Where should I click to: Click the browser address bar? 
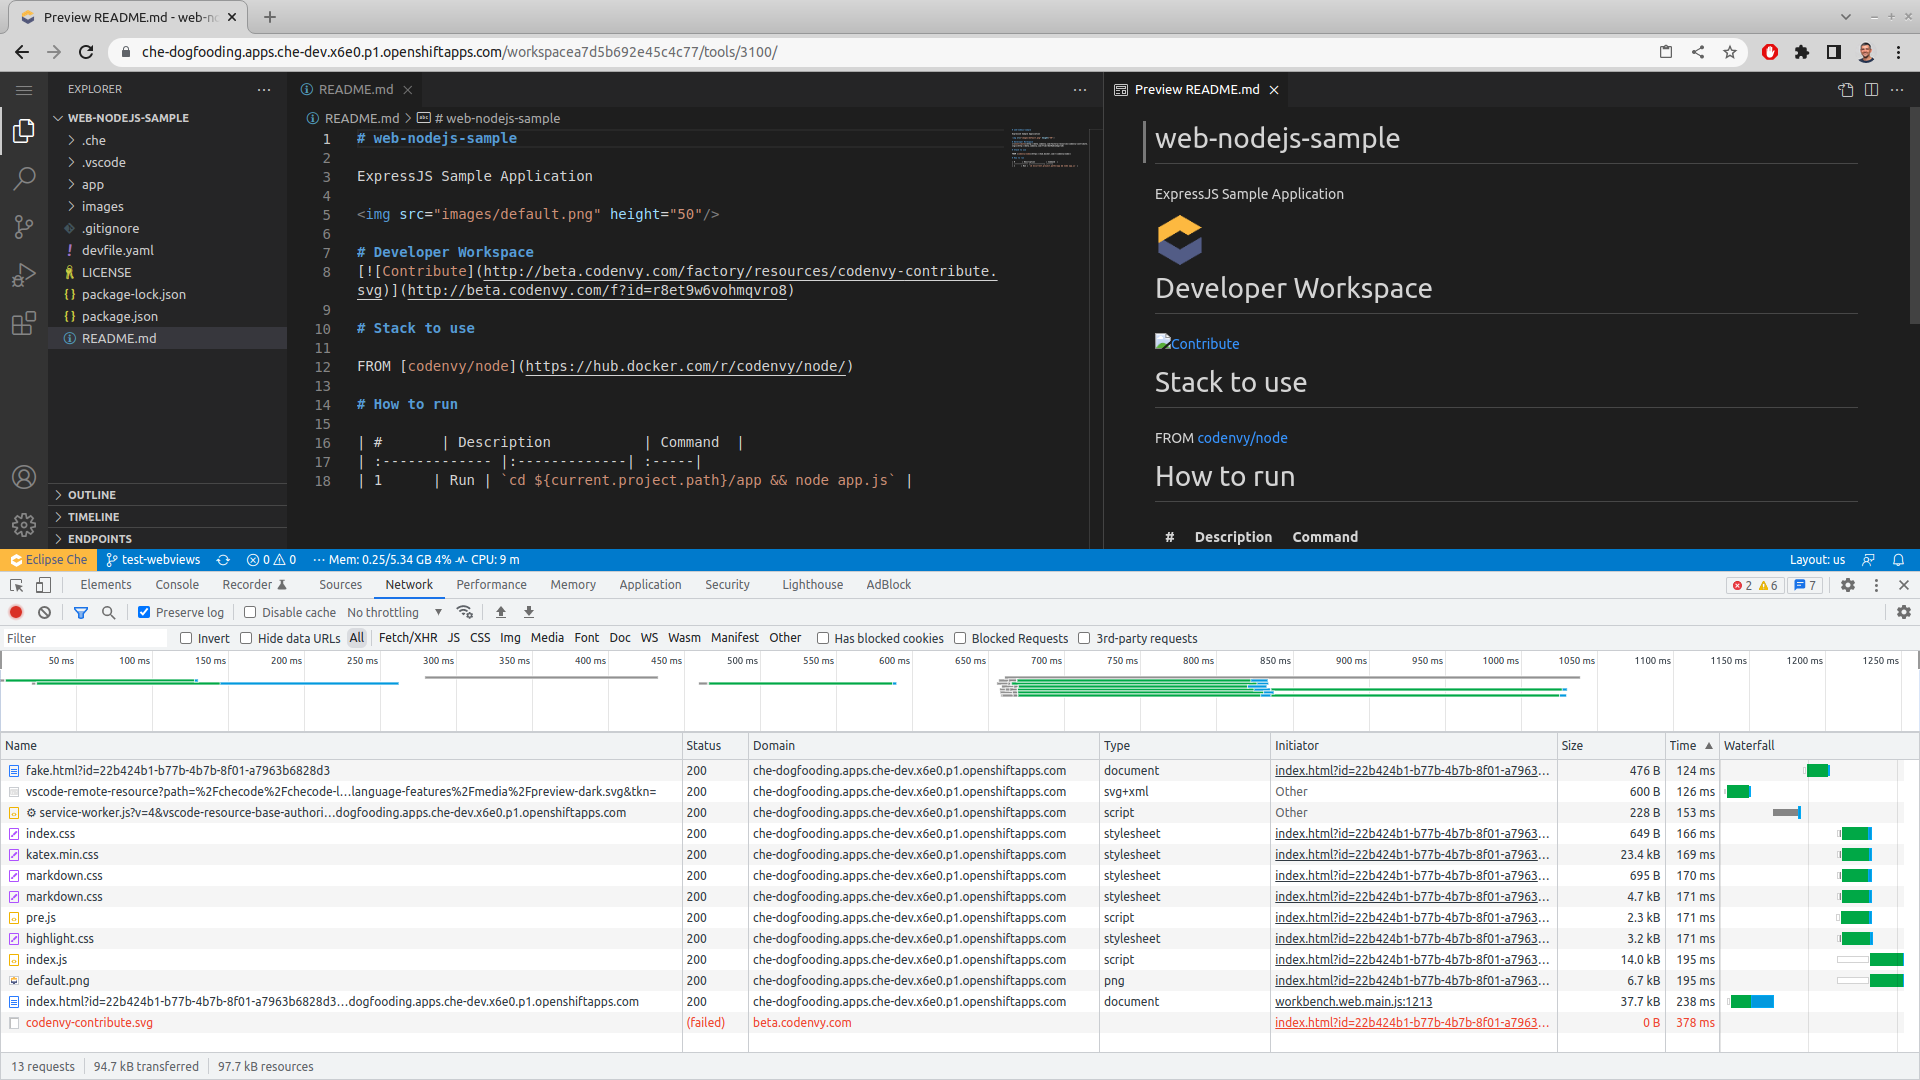880,52
